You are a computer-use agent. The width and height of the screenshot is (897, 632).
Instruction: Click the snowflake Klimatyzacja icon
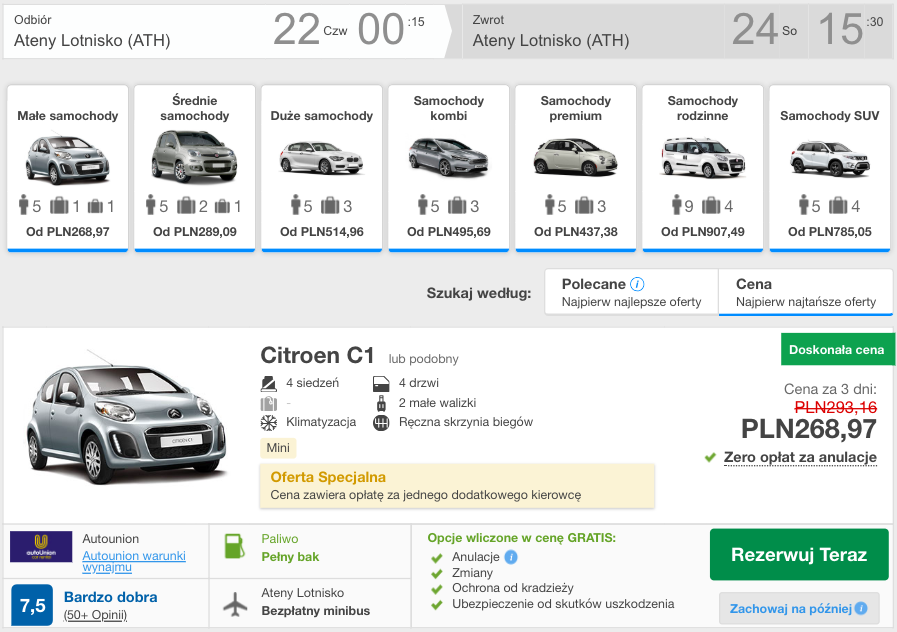pyautogui.click(x=268, y=423)
